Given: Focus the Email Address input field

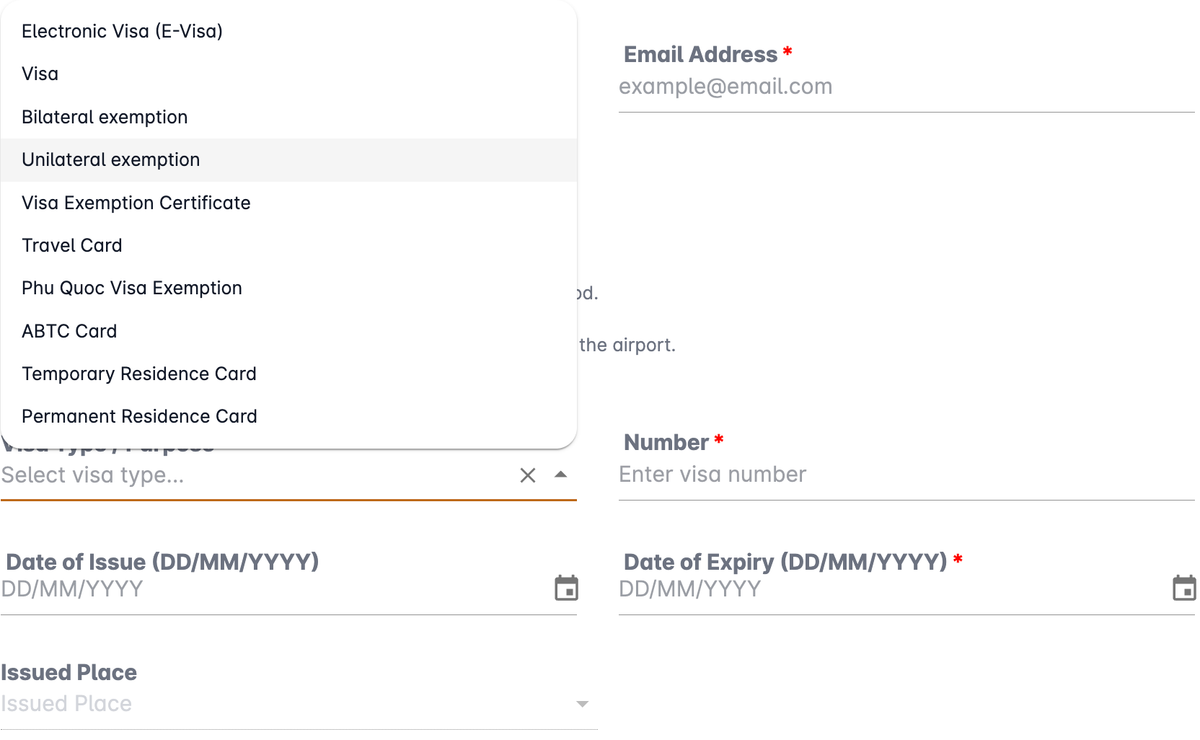Looking at the screenshot, I should point(906,87).
